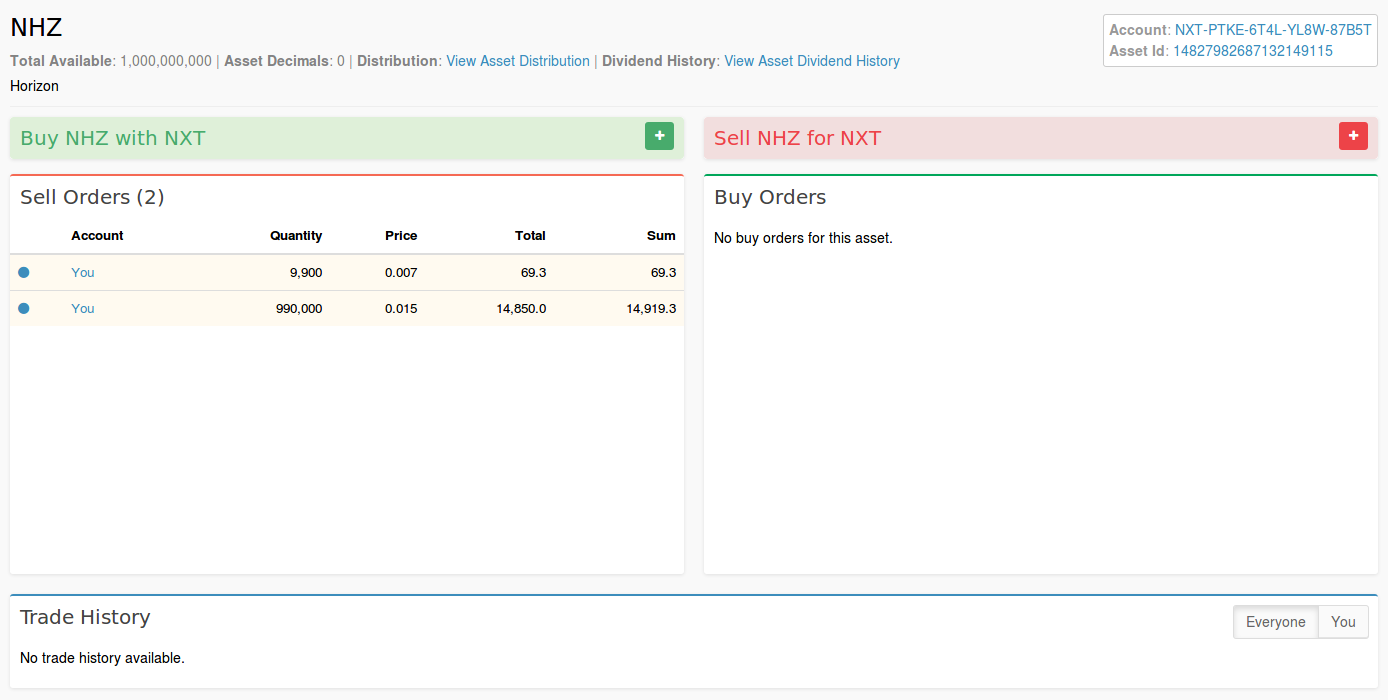The width and height of the screenshot is (1388, 700).
Task: Click the Asset Id number 14827982687132149115
Action: (x=1252, y=51)
